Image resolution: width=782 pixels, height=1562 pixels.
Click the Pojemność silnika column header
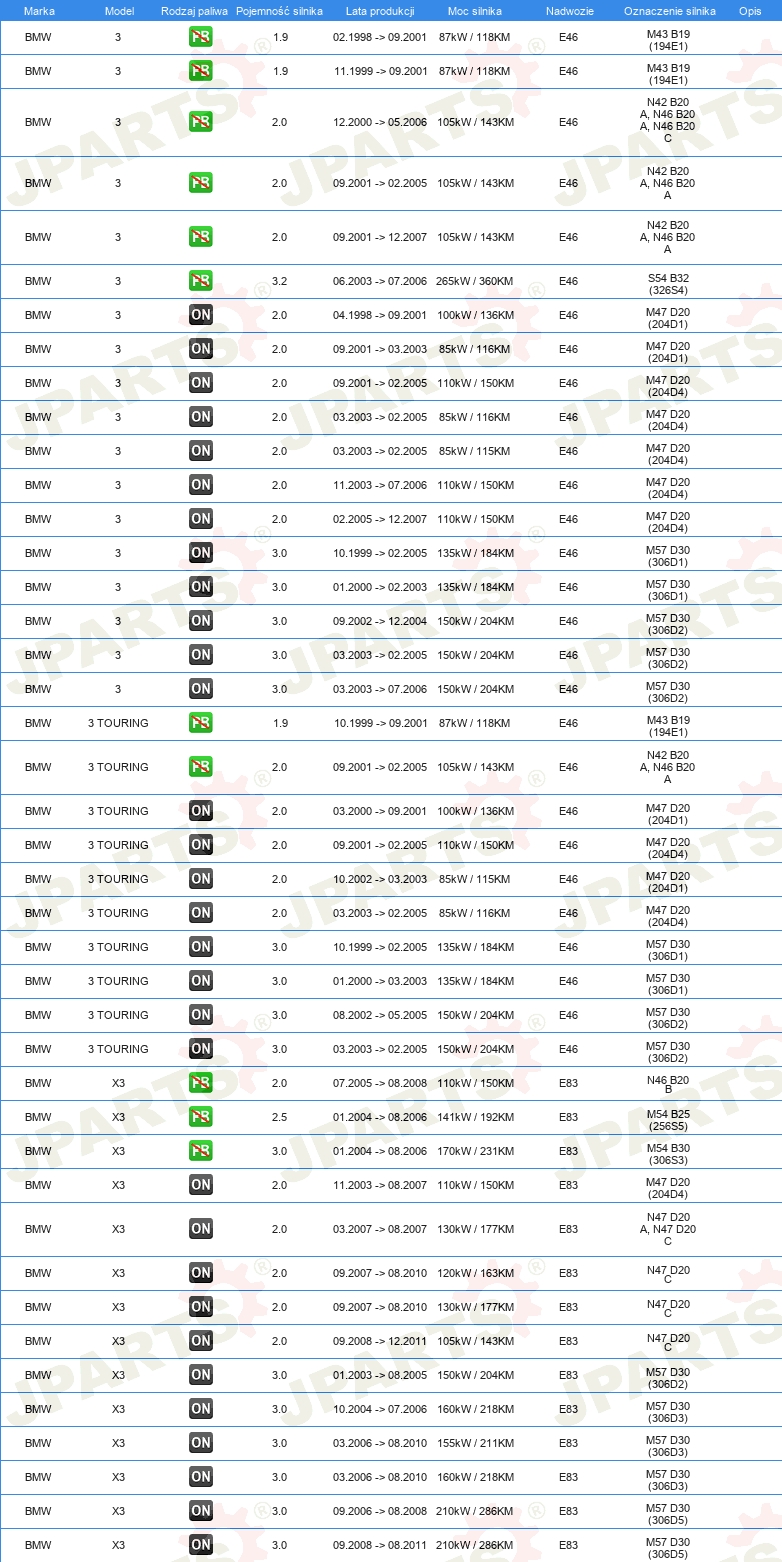[x=279, y=10]
